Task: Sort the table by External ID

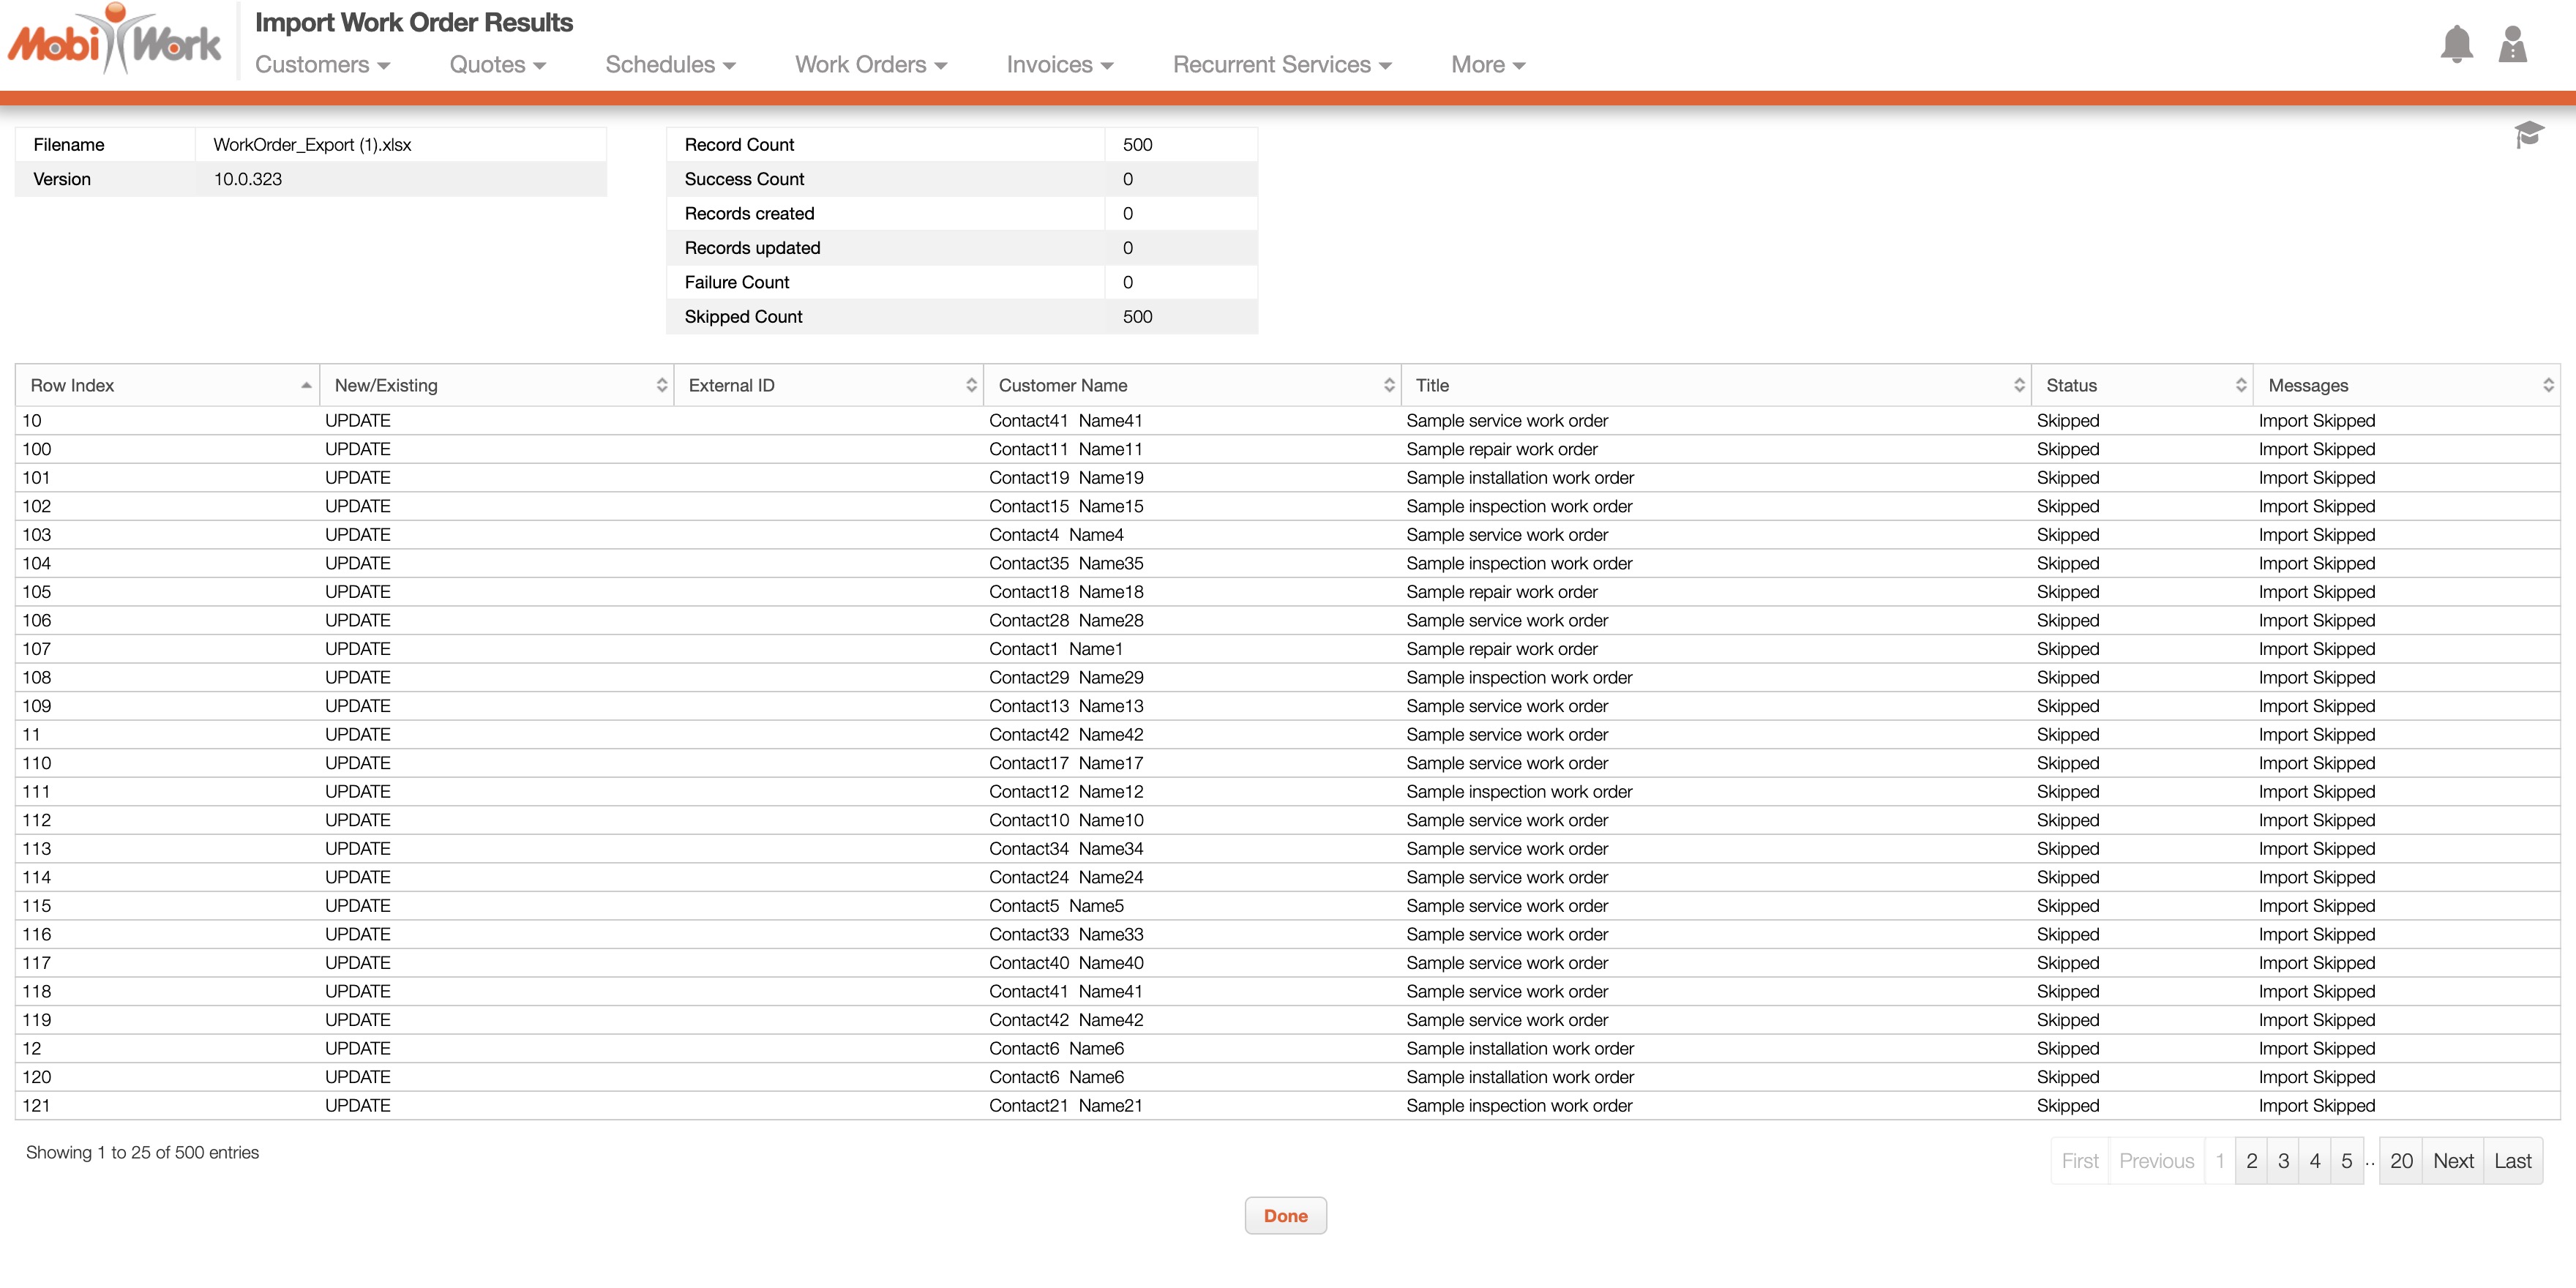Action: tap(970, 386)
